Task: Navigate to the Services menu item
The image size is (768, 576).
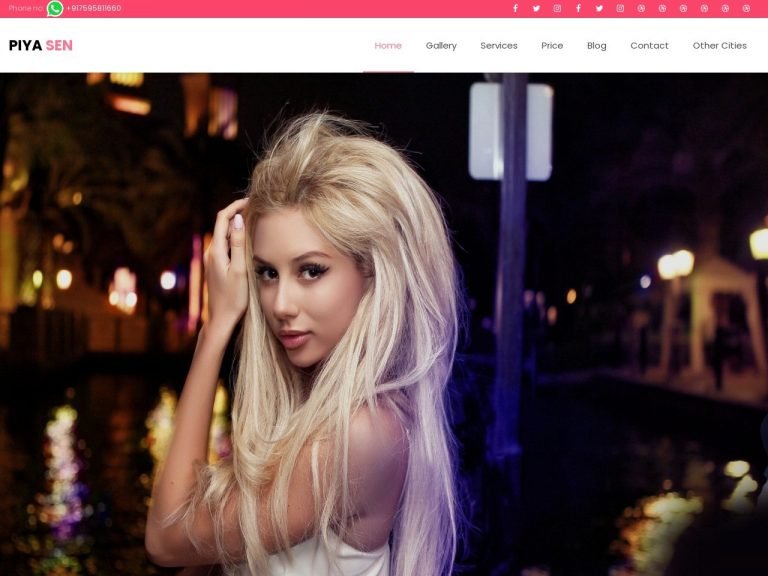Action: [x=499, y=46]
